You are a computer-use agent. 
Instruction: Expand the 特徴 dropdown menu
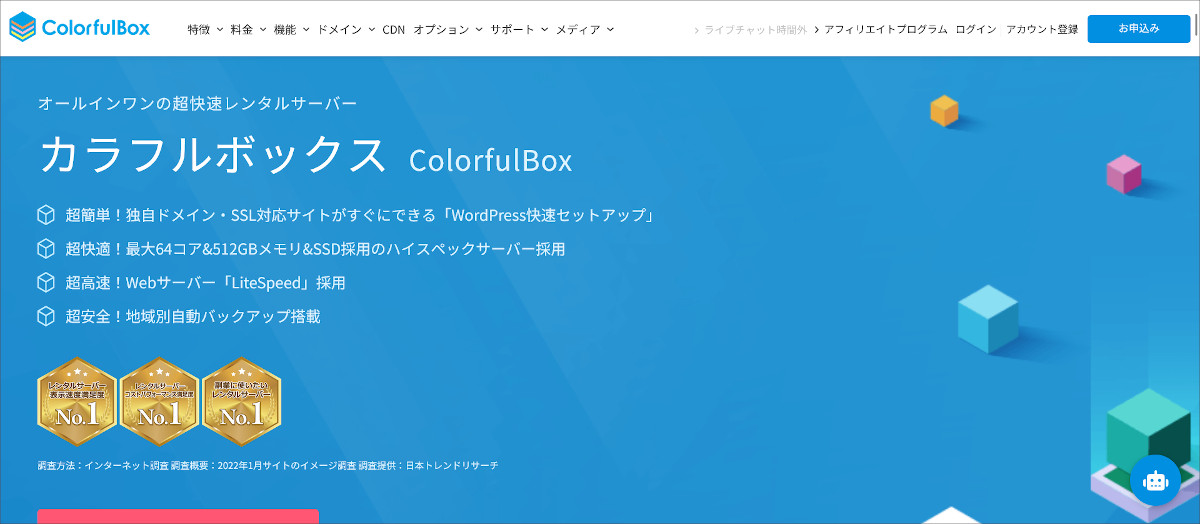click(204, 29)
